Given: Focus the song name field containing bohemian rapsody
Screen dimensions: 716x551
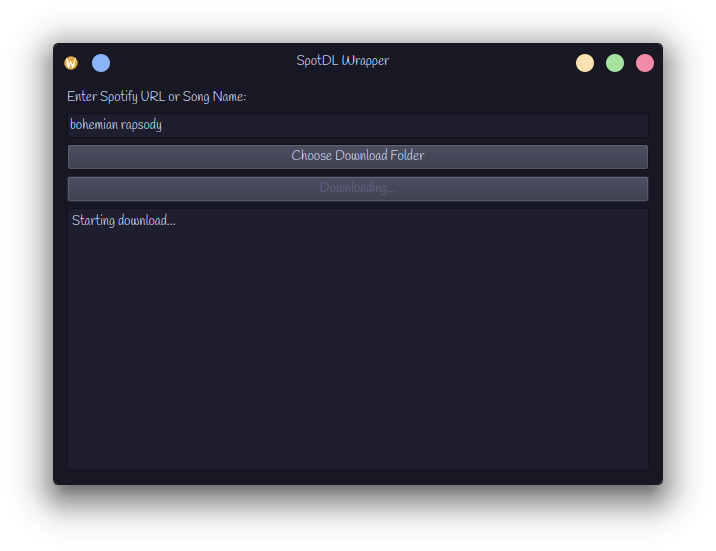Looking at the screenshot, I should pyautogui.click(x=358, y=125).
